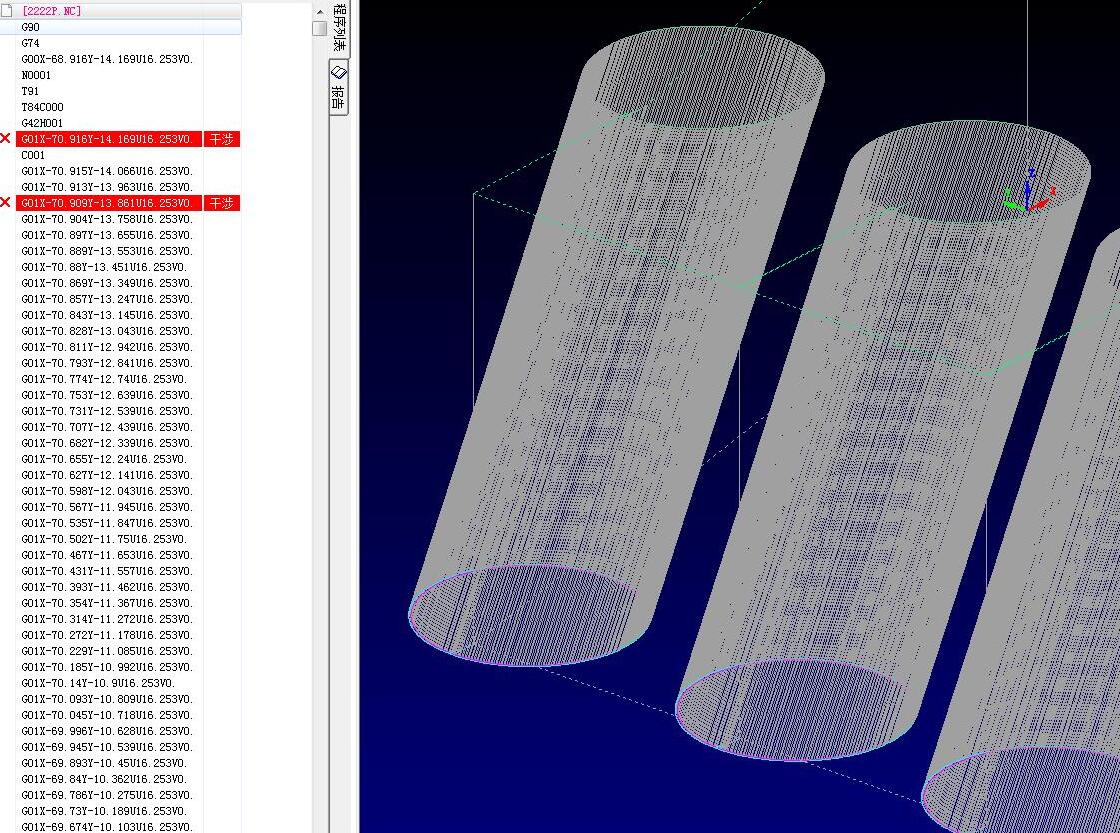The image size is (1120, 833).
Task: Select the G42H001 line
Action: point(42,123)
